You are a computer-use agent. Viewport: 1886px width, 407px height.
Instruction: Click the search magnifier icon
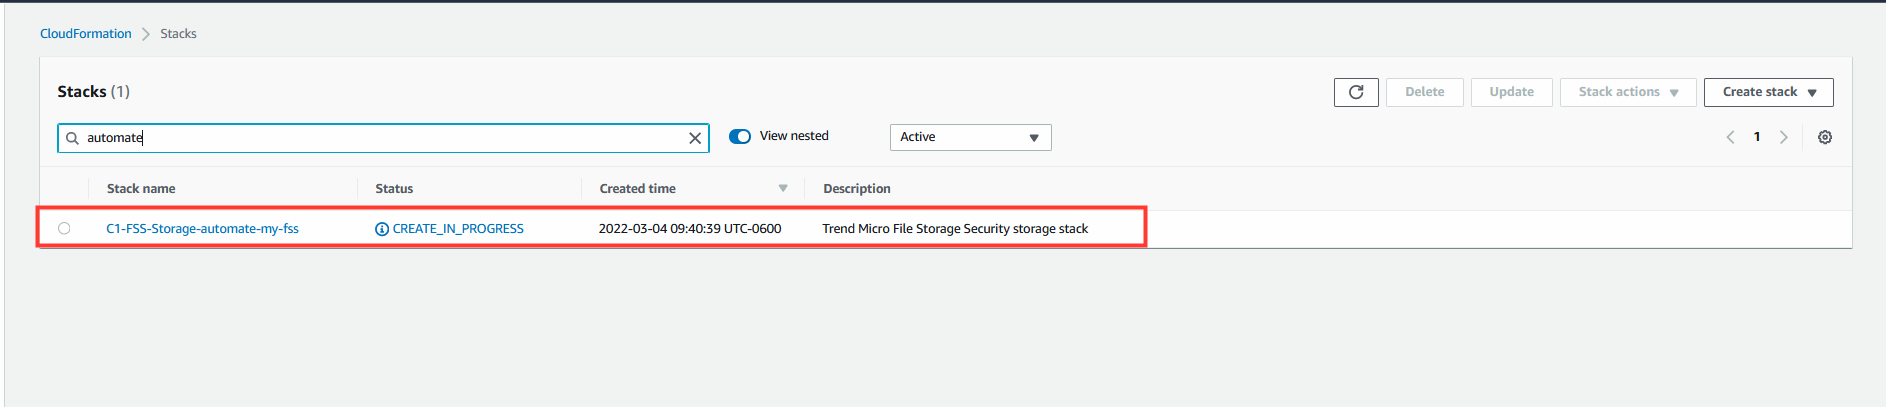[x=72, y=138]
